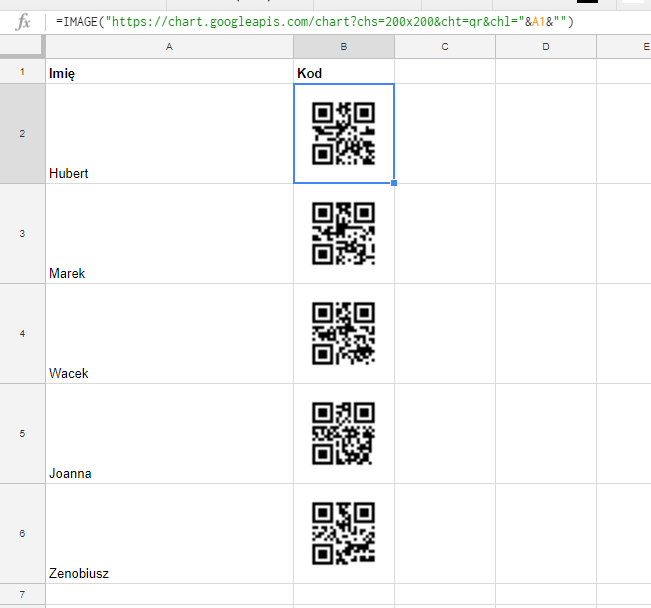Image resolution: width=651 pixels, height=608 pixels.
Task: Click the QR code for Joanna
Action: (343, 434)
